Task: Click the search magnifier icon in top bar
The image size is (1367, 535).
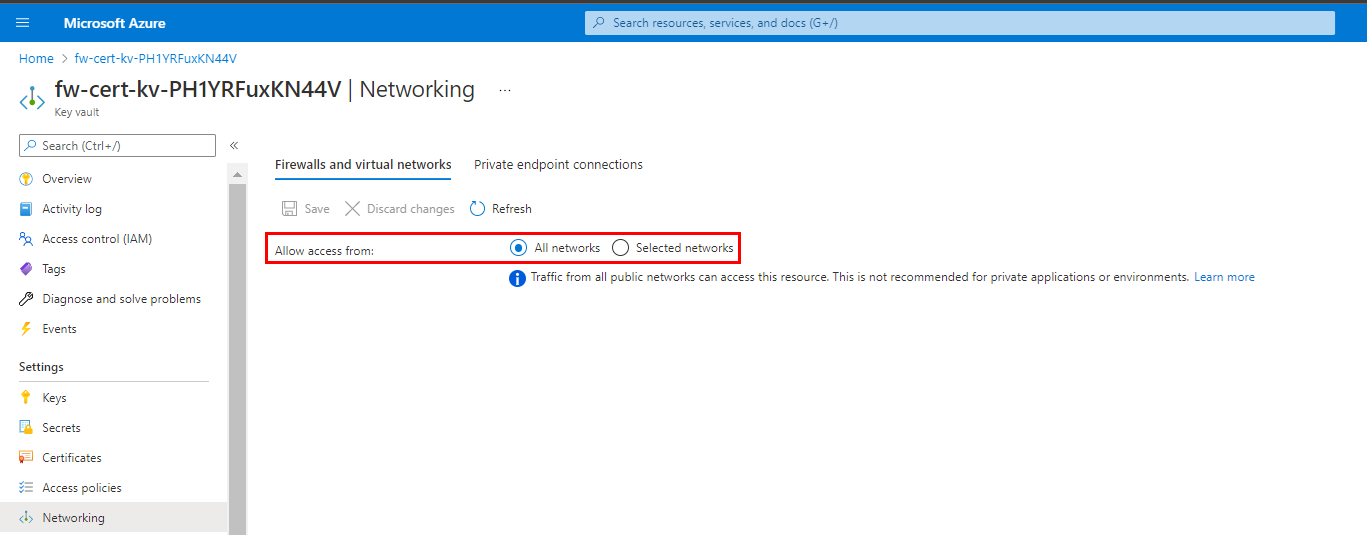Action: [599, 22]
